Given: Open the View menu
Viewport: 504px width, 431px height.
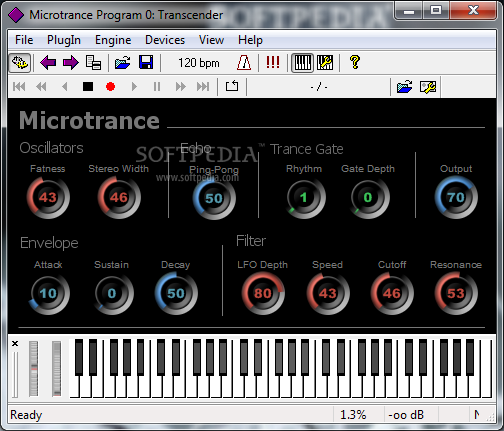Looking at the screenshot, I should (211, 40).
